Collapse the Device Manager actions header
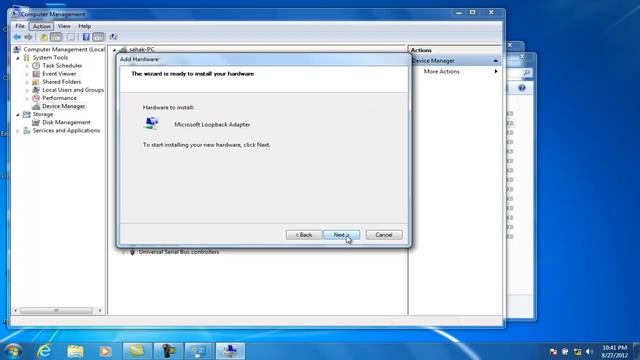Screen dimensions: 640x360 [496, 61]
